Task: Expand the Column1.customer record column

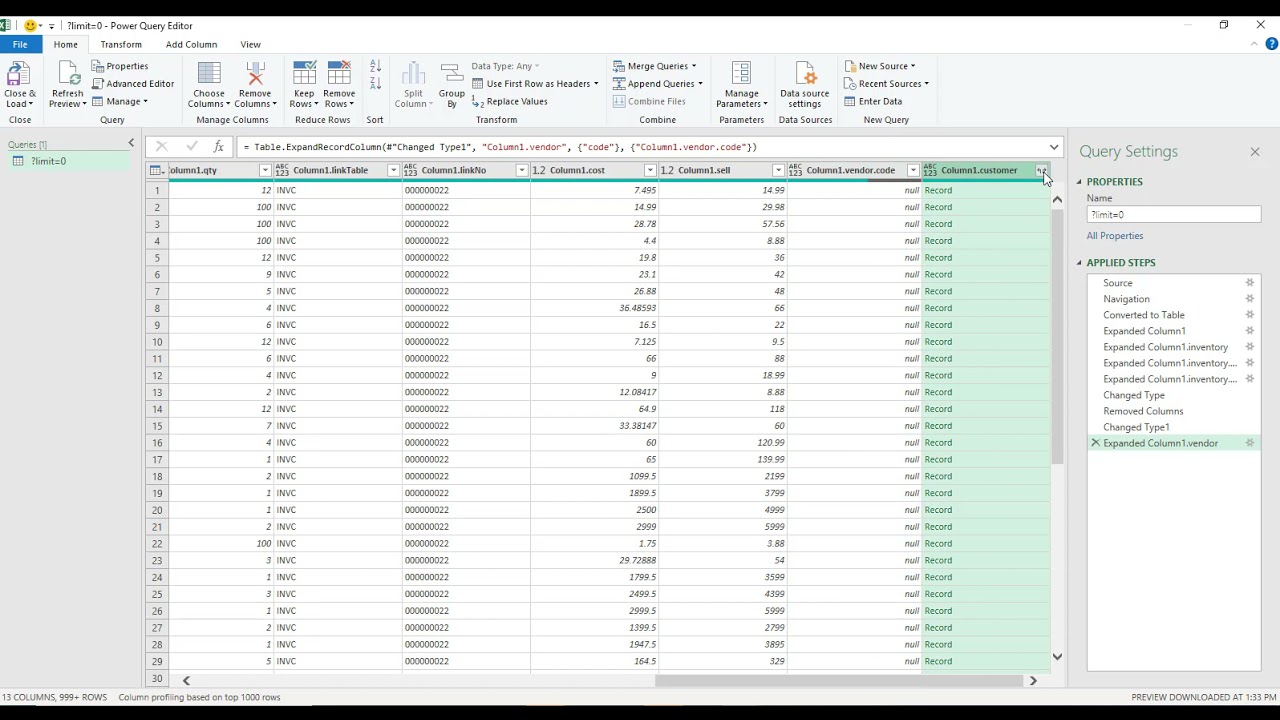Action: pyautogui.click(x=1041, y=171)
